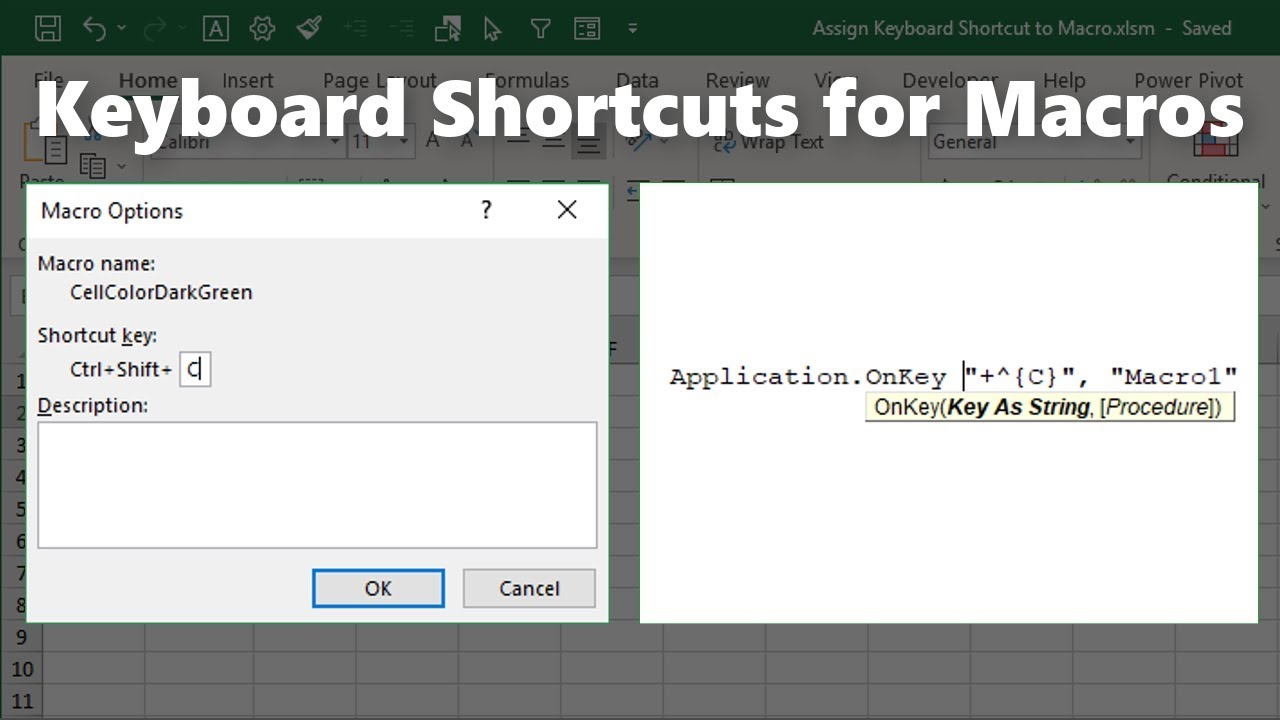Select row header 9
The height and width of the screenshot is (720, 1280).
22,637
